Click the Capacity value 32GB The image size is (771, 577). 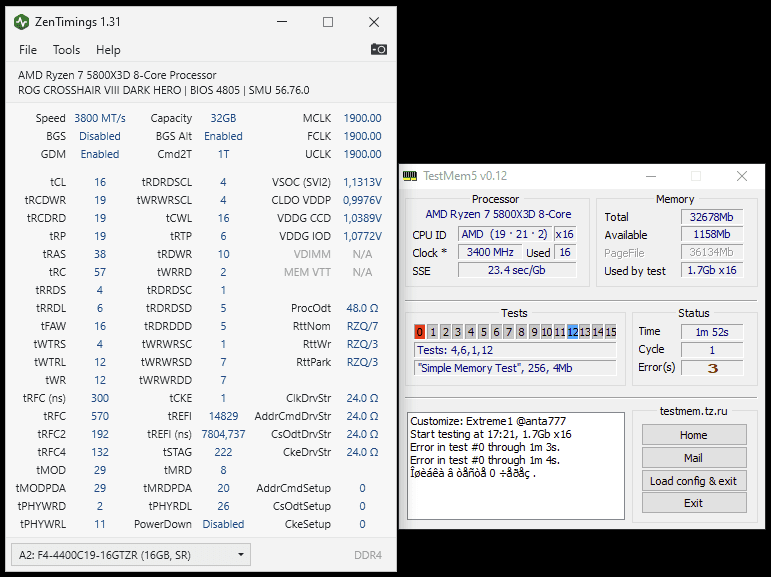pyautogui.click(x=223, y=118)
